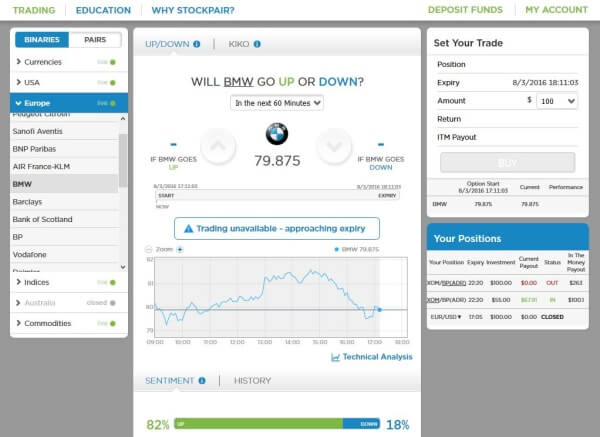The width and height of the screenshot is (600, 437).
Task: Click the UP arrow round button
Action: coord(218,146)
